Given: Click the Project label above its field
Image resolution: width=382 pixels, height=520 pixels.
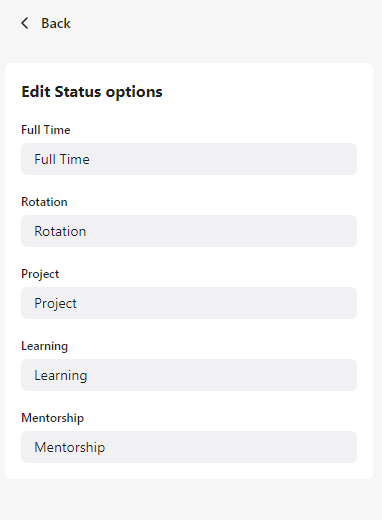Looking at the screenshot, I should tap(40, 274).
